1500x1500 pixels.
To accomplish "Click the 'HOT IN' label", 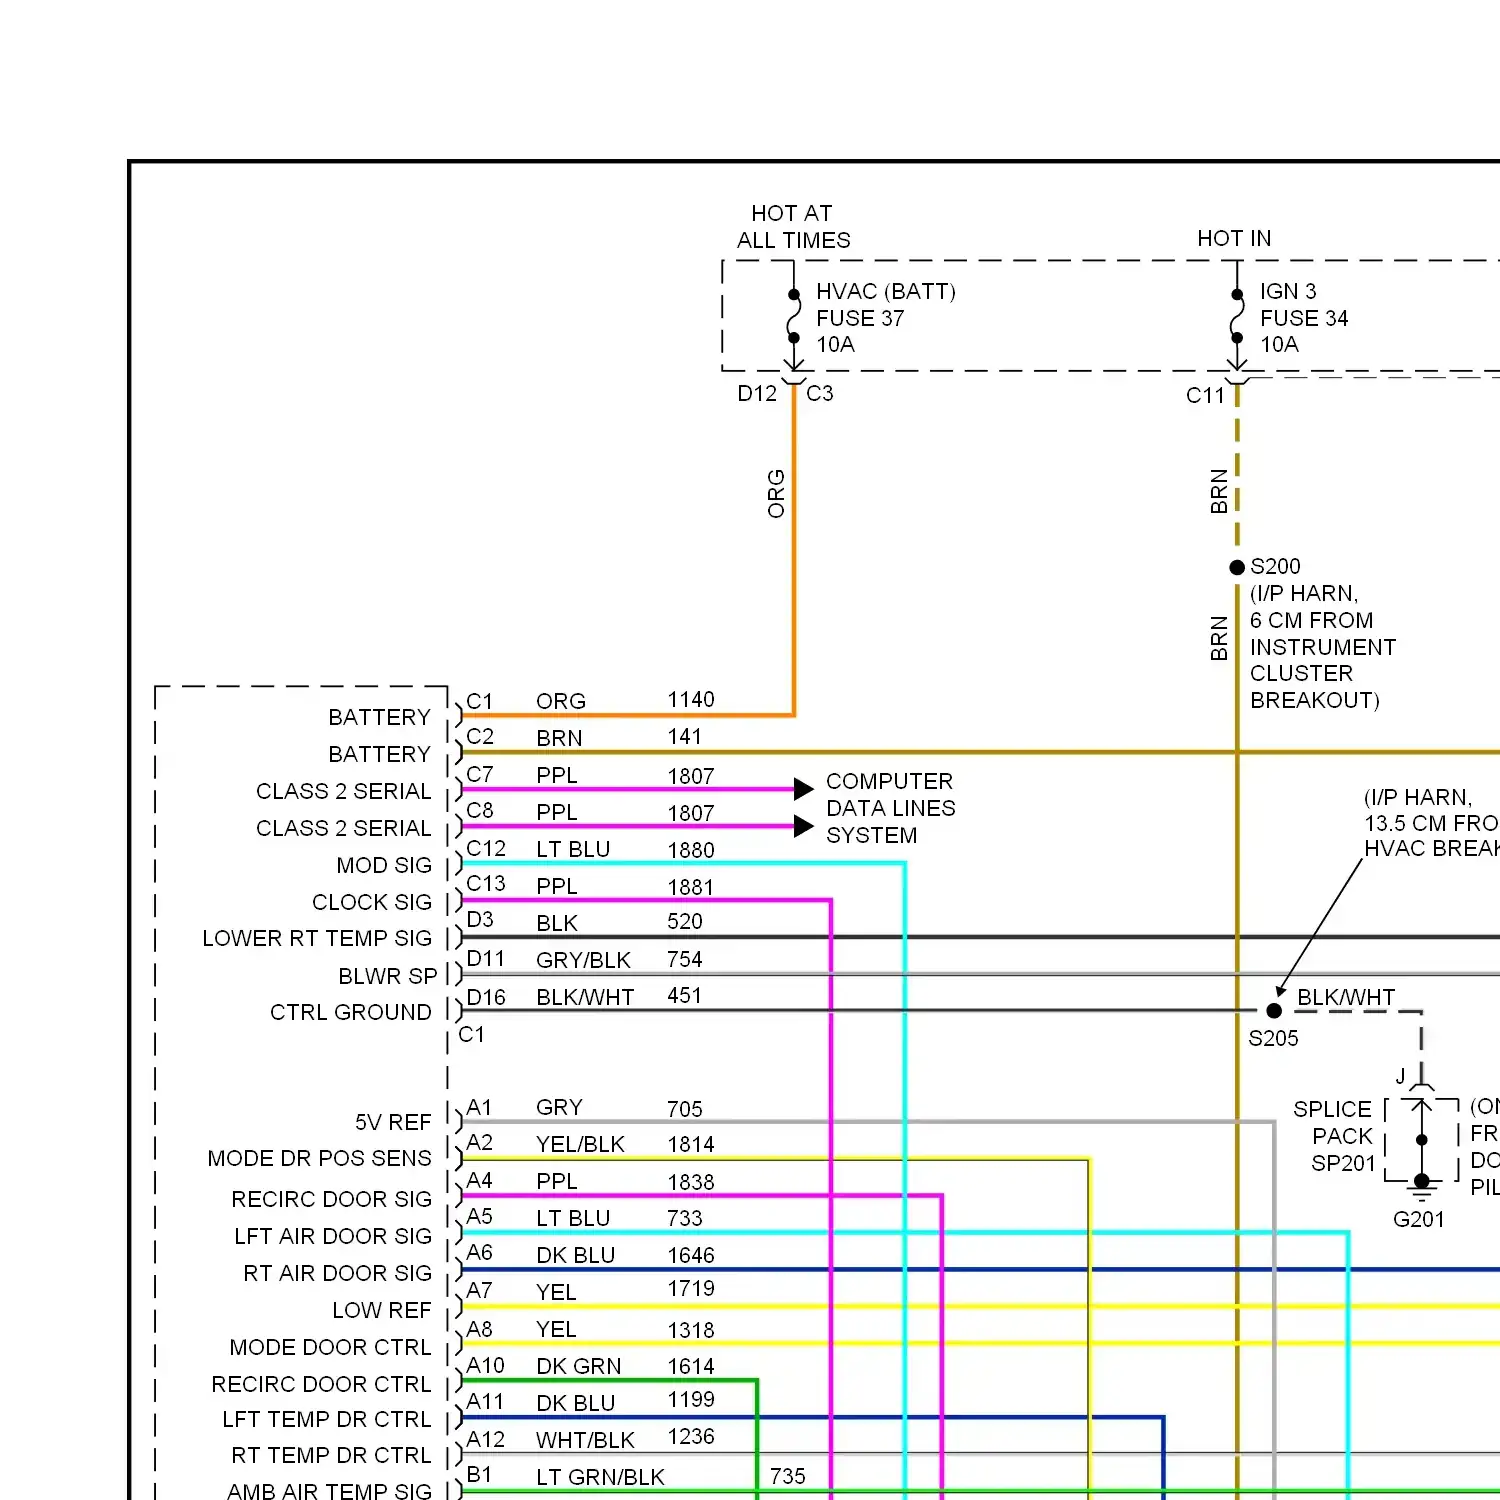I will click(1234, 238).
